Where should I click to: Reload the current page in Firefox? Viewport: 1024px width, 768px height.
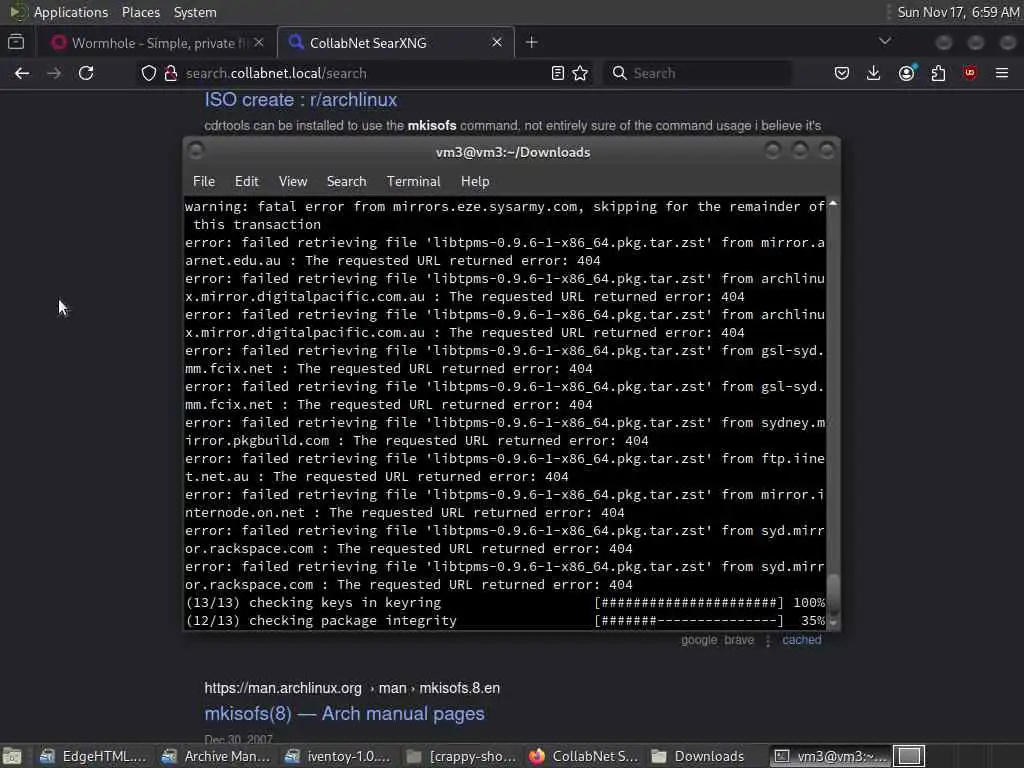(86, 73)
